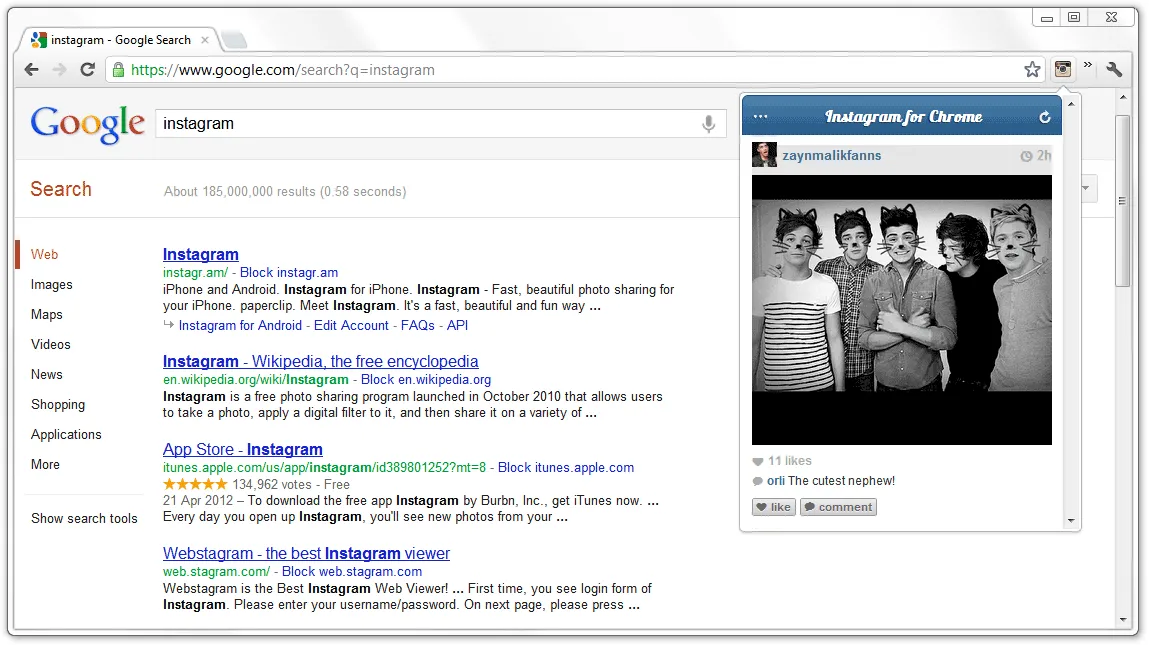Open zaynmalikfanns profile picture
This screenshot has height=645, width=1149.
pos(764,154)
